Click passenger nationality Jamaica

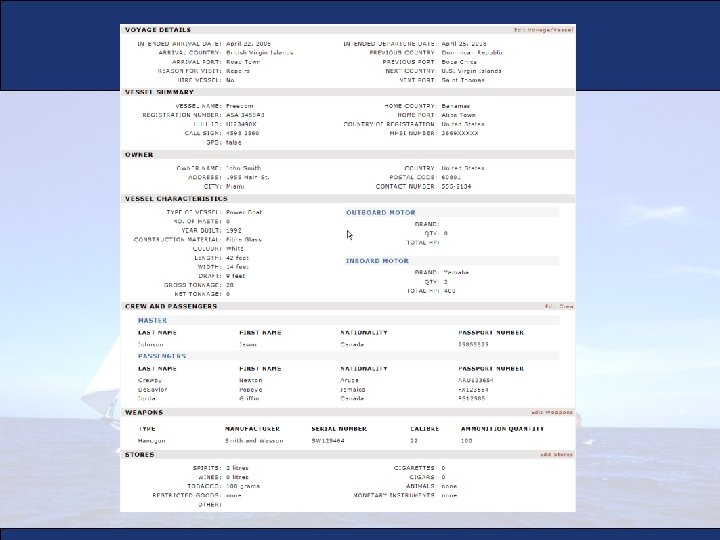pos(353,389)
